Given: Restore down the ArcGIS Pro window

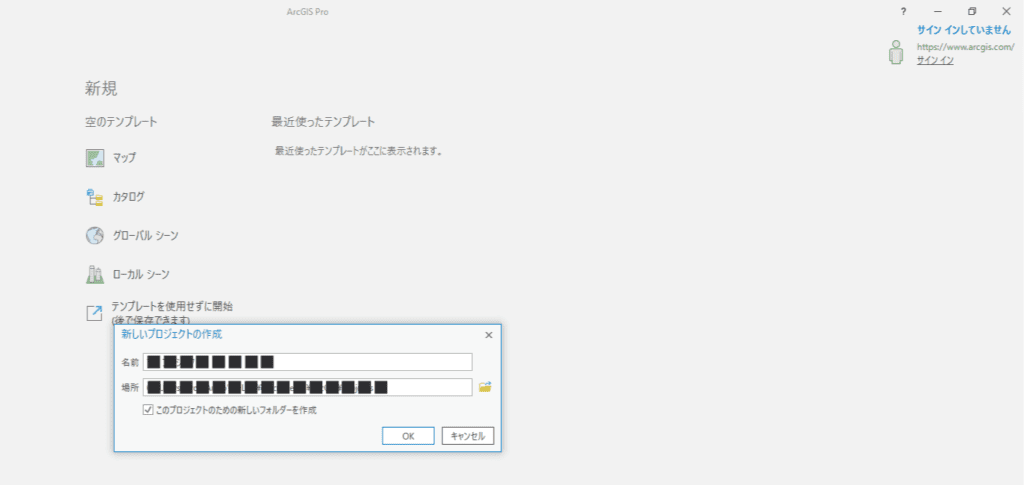Looking at the screenshot, I should click(x=972, y=11).
